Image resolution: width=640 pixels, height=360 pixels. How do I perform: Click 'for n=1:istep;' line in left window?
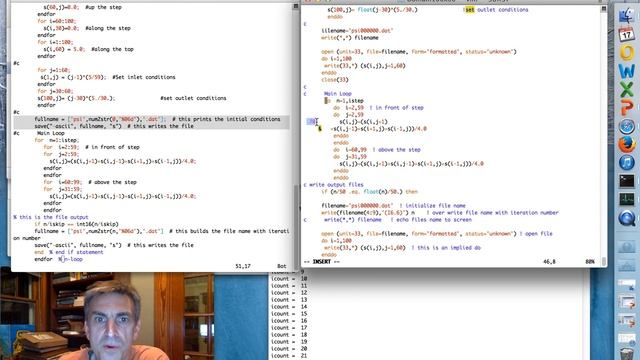click(57, 140)
